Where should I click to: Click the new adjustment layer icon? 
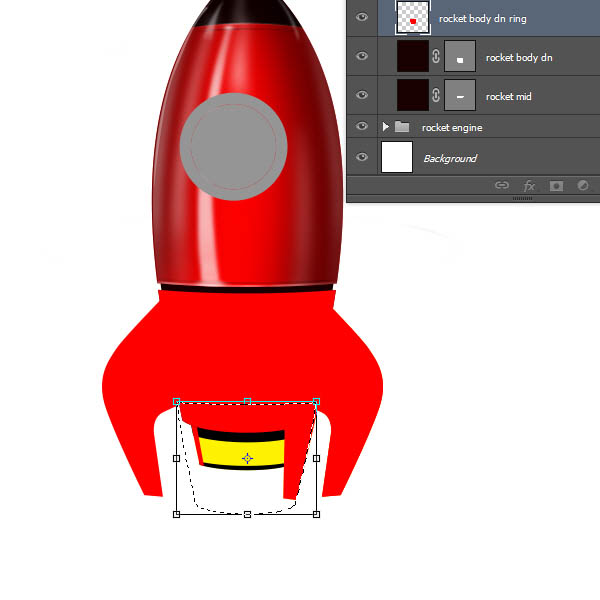[583, 186]
